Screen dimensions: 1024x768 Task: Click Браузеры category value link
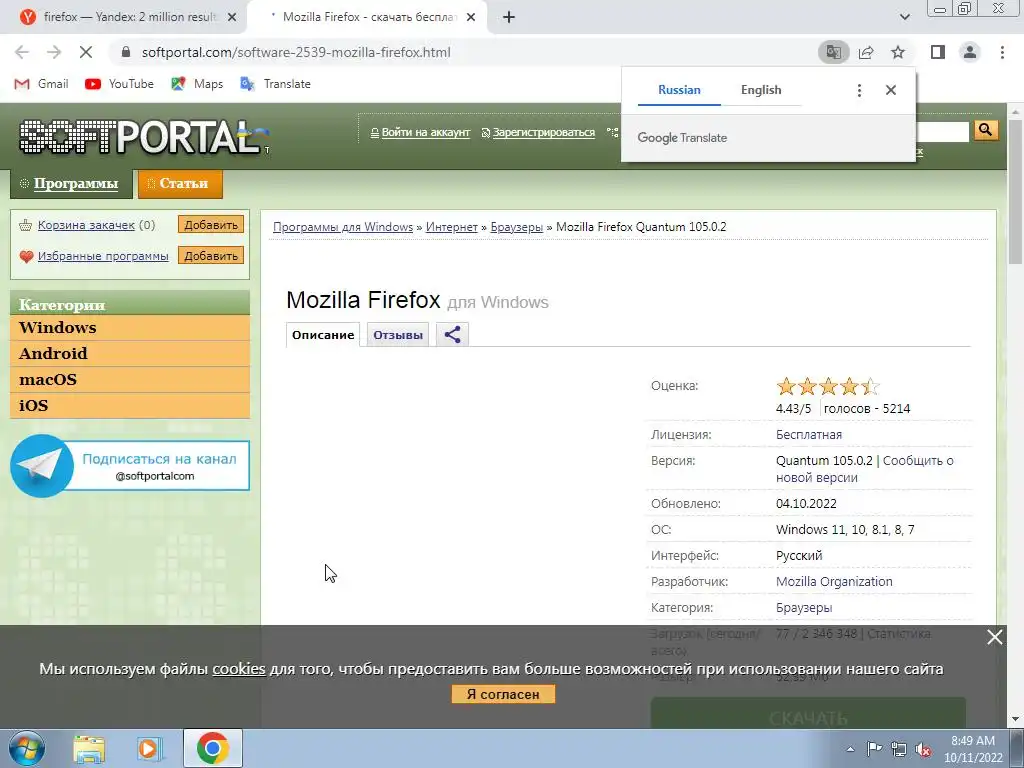pos(804,607)
